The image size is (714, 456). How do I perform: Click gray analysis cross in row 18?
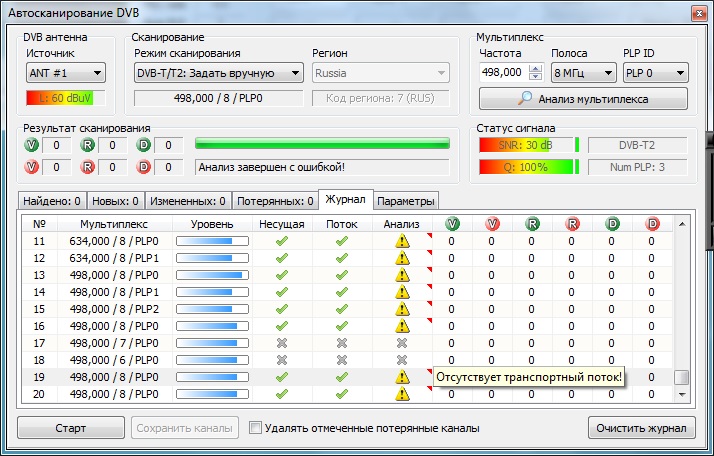click(402, 360)
